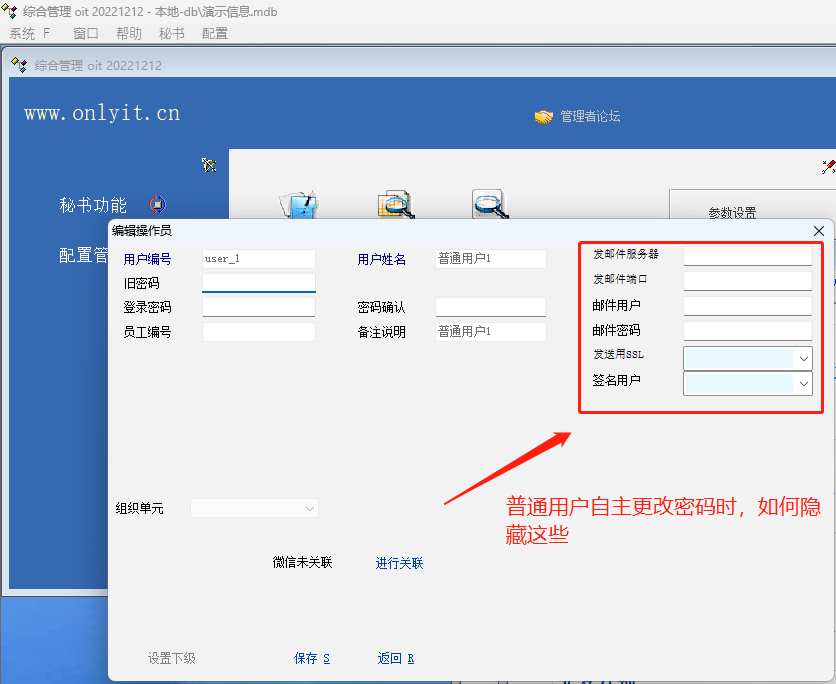Click the pin icon at the top-right edge
Viewport: 836px width, 684px height.
(827, 167)
